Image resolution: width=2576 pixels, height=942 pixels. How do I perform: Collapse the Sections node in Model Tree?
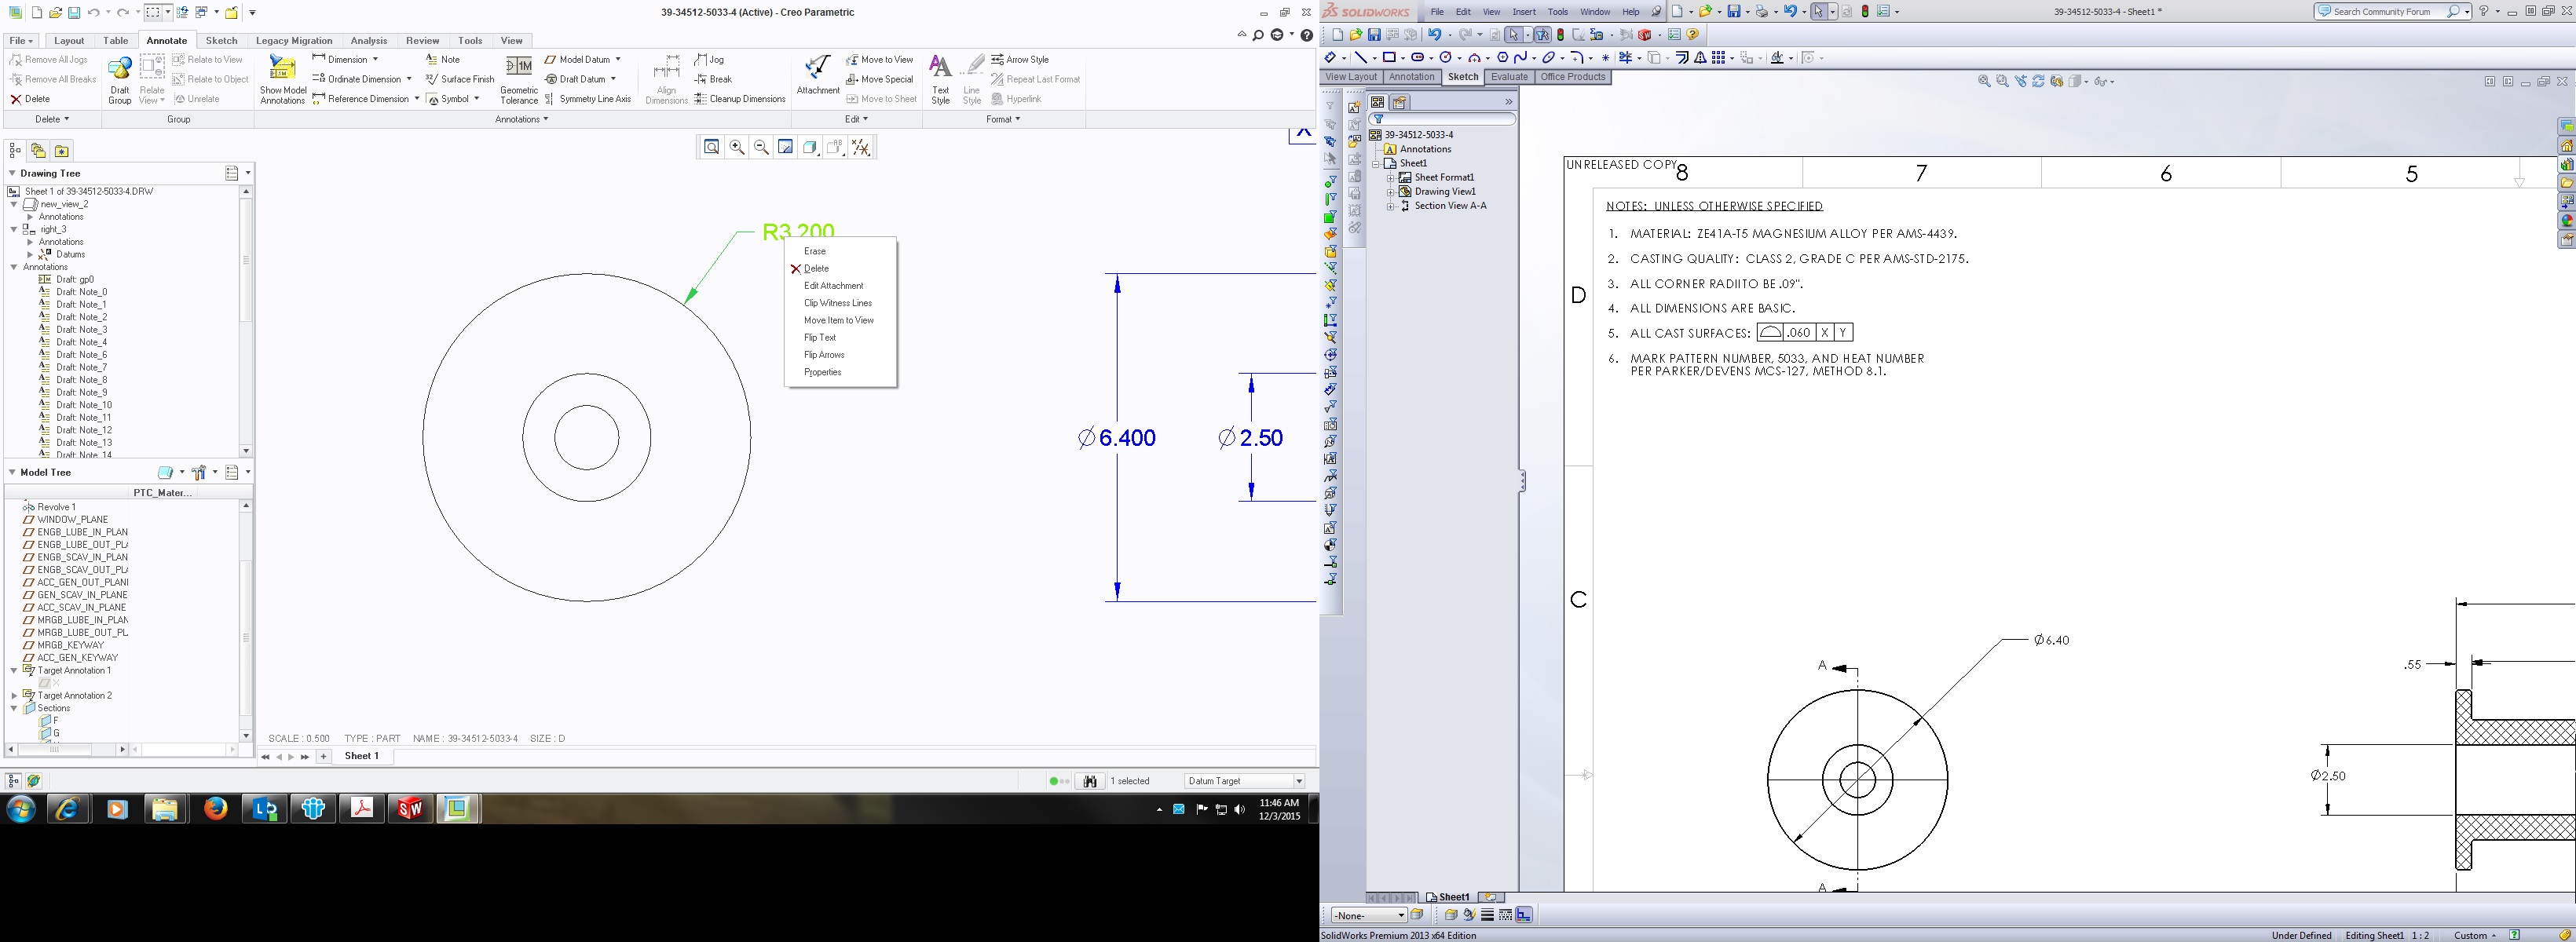click(x=14, y=708)
